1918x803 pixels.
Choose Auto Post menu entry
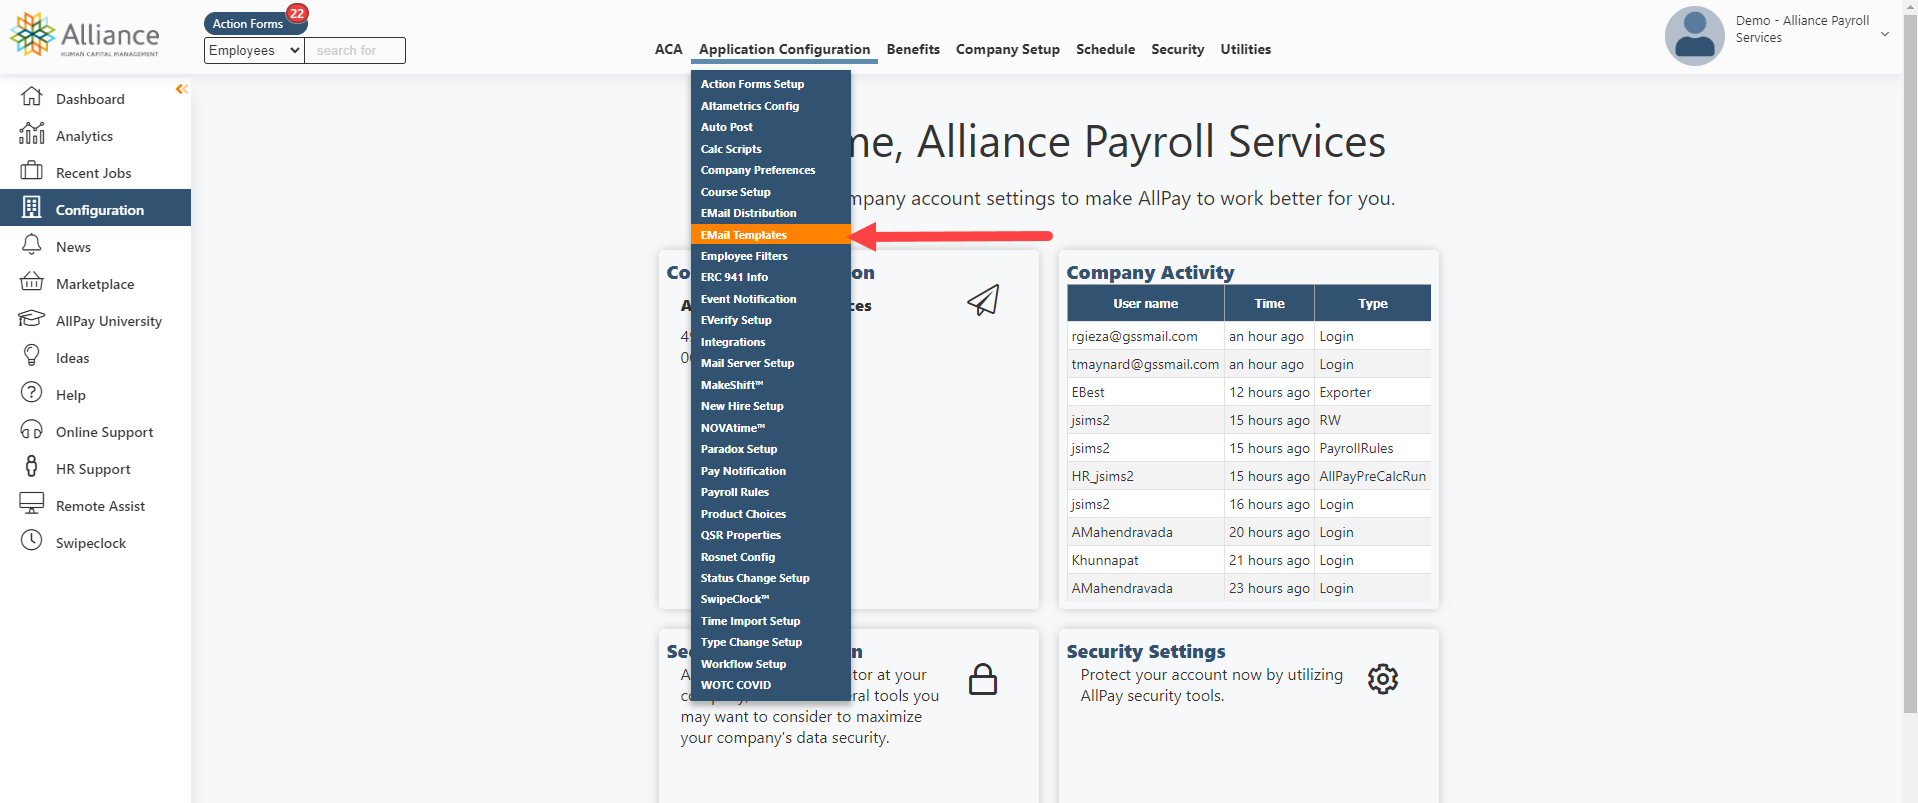(x=770, y=127)
